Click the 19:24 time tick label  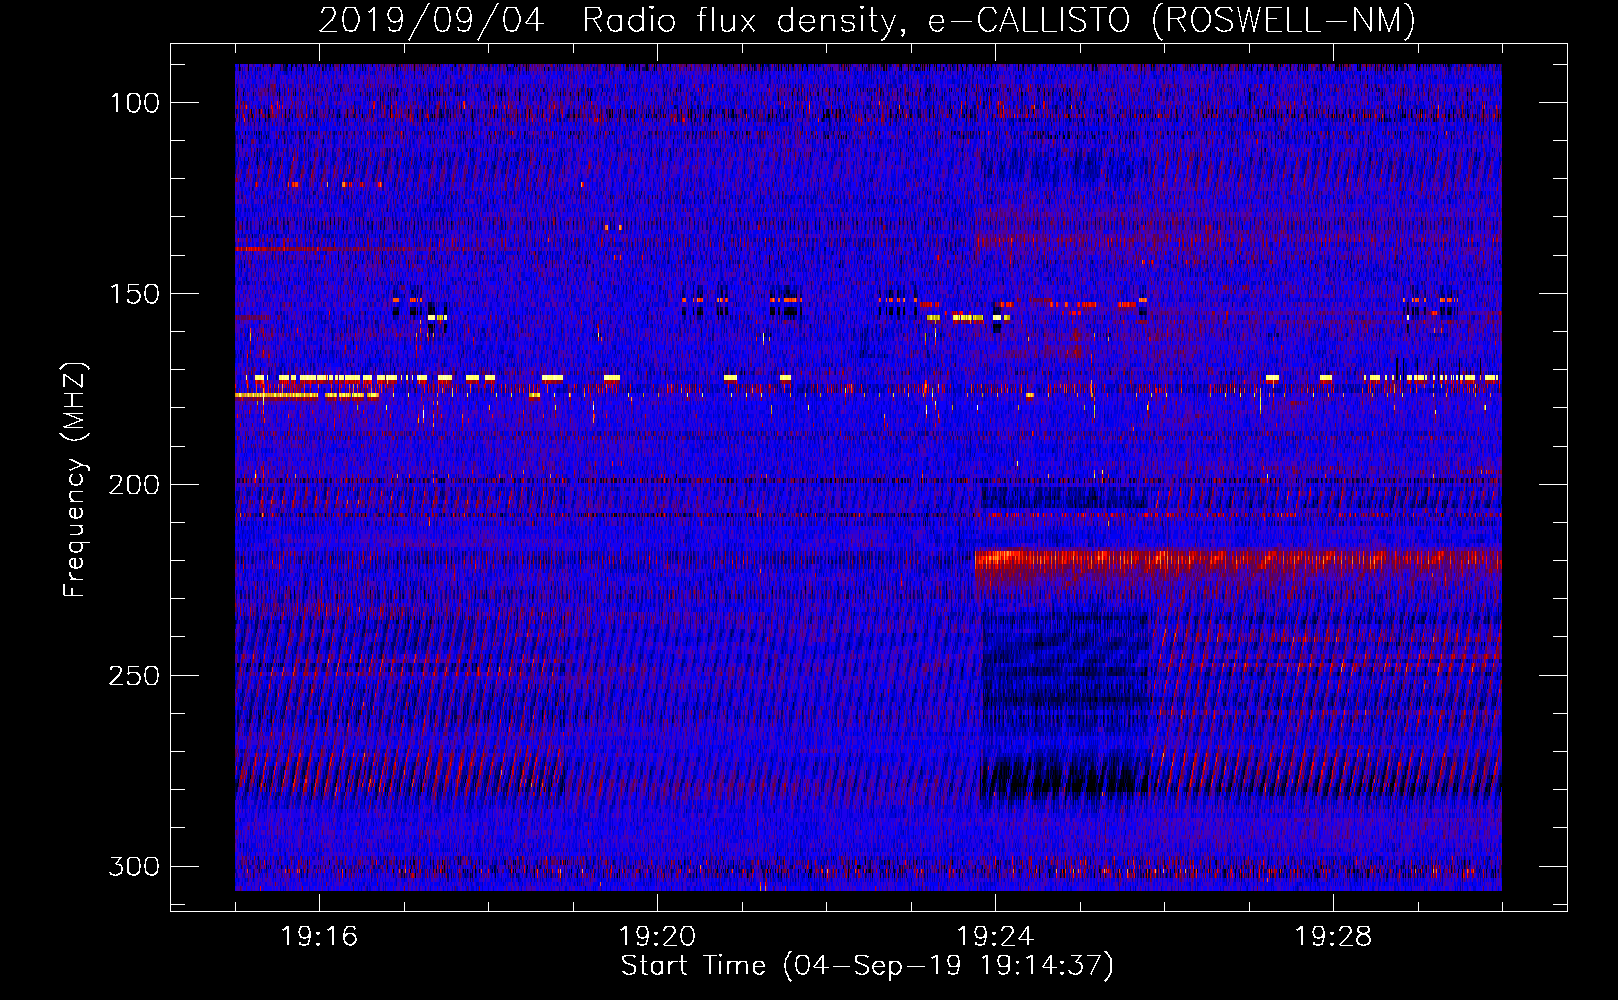click(x=995, y=937)
